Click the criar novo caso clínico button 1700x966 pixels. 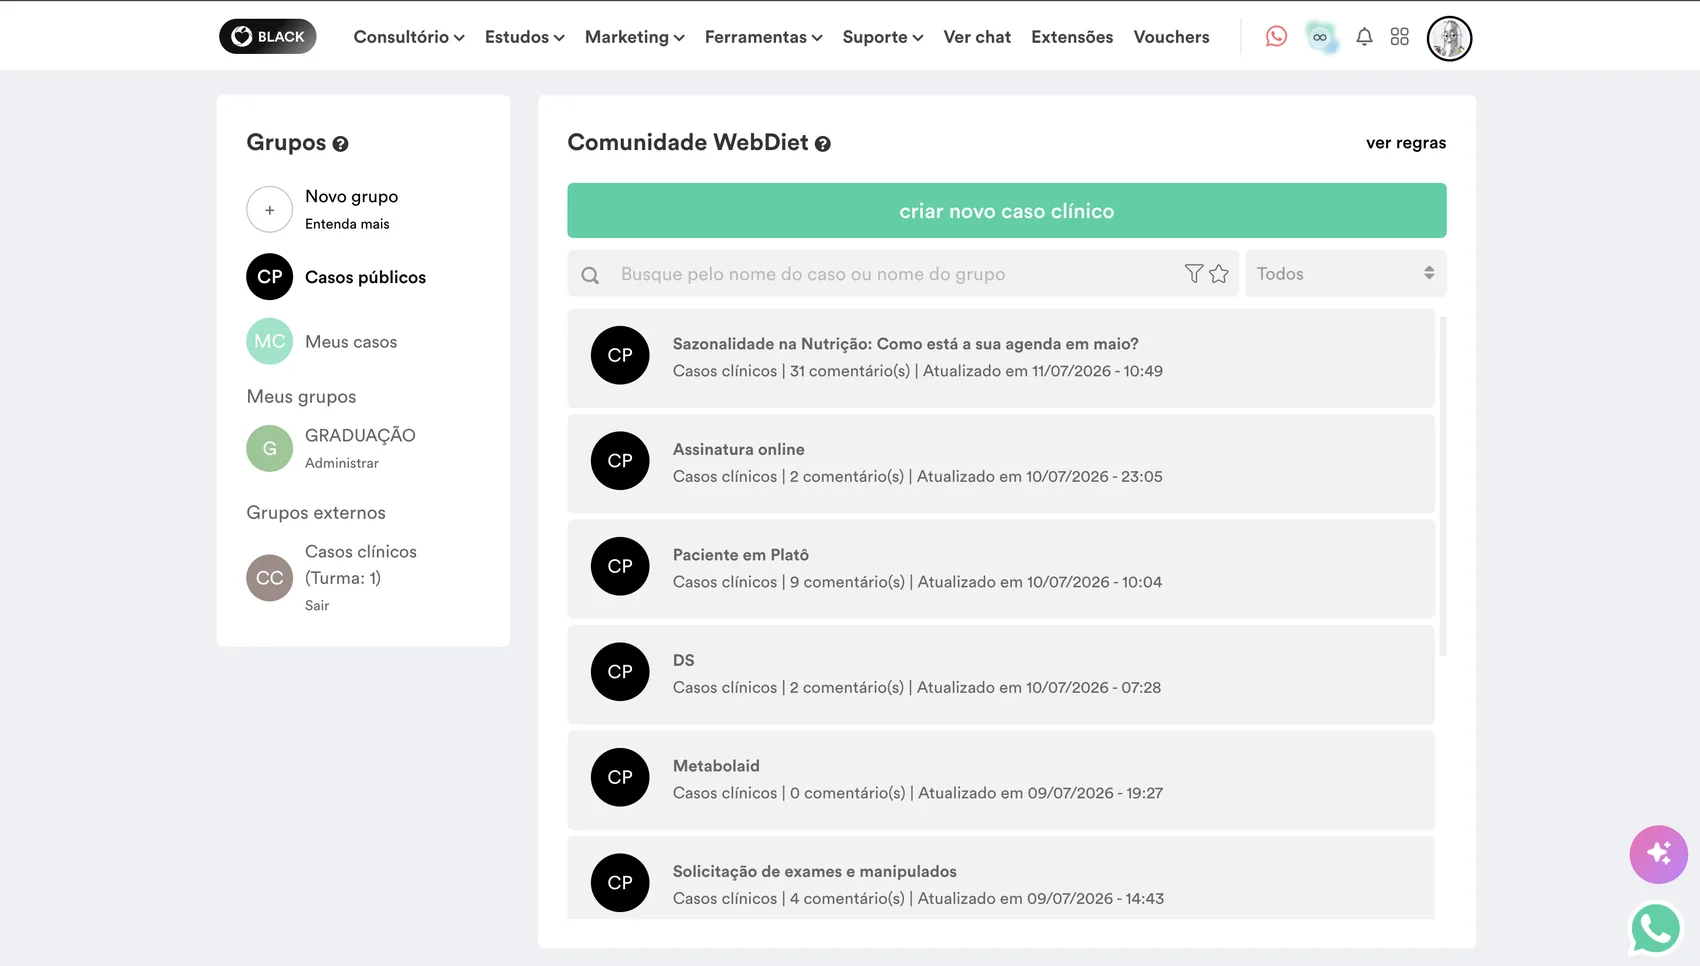(x=1006, y=211)
